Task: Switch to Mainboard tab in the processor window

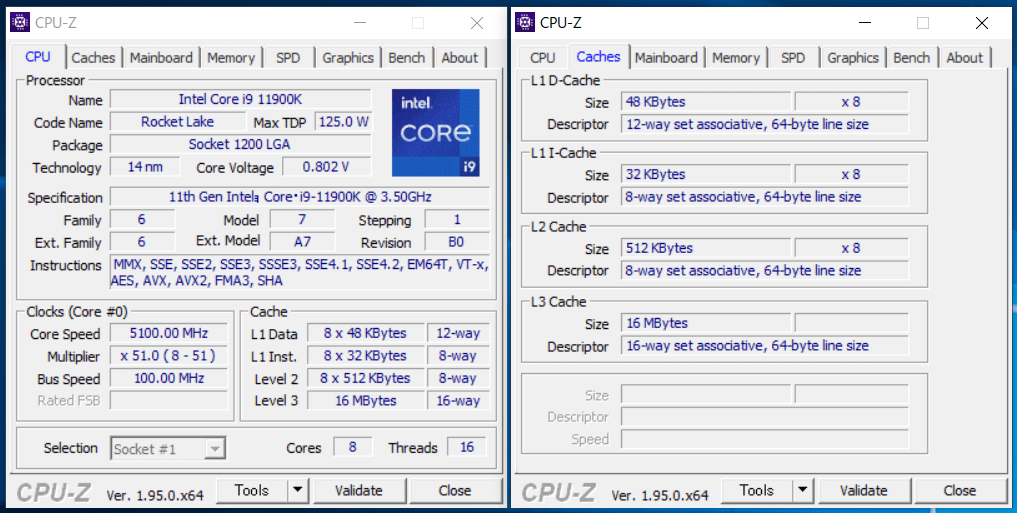Action: tap(163, 58)
